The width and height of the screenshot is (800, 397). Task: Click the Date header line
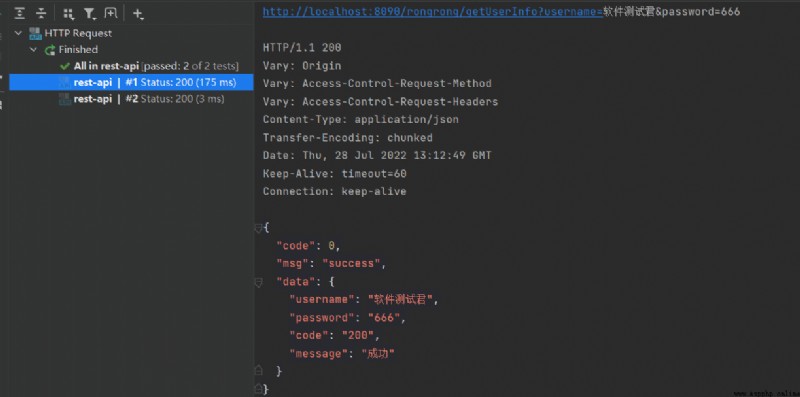377,156
